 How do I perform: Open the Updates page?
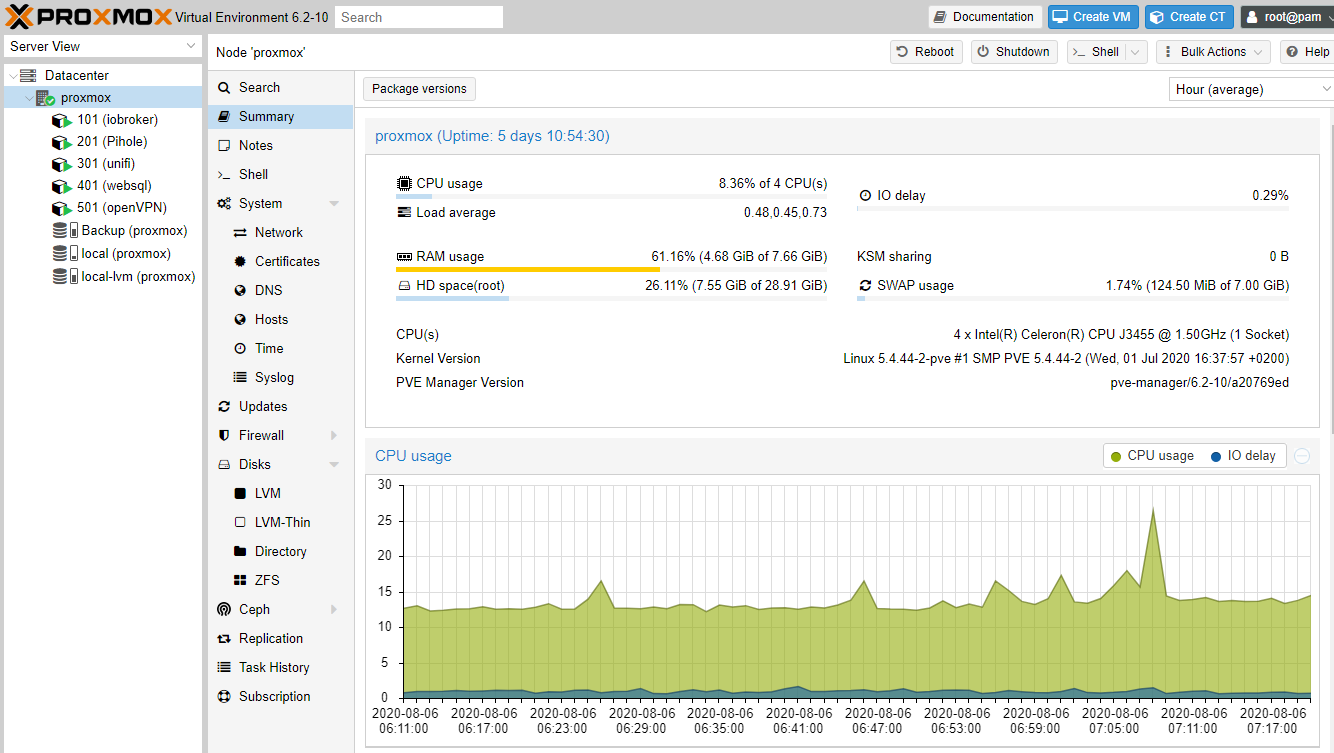pos(281,406)
